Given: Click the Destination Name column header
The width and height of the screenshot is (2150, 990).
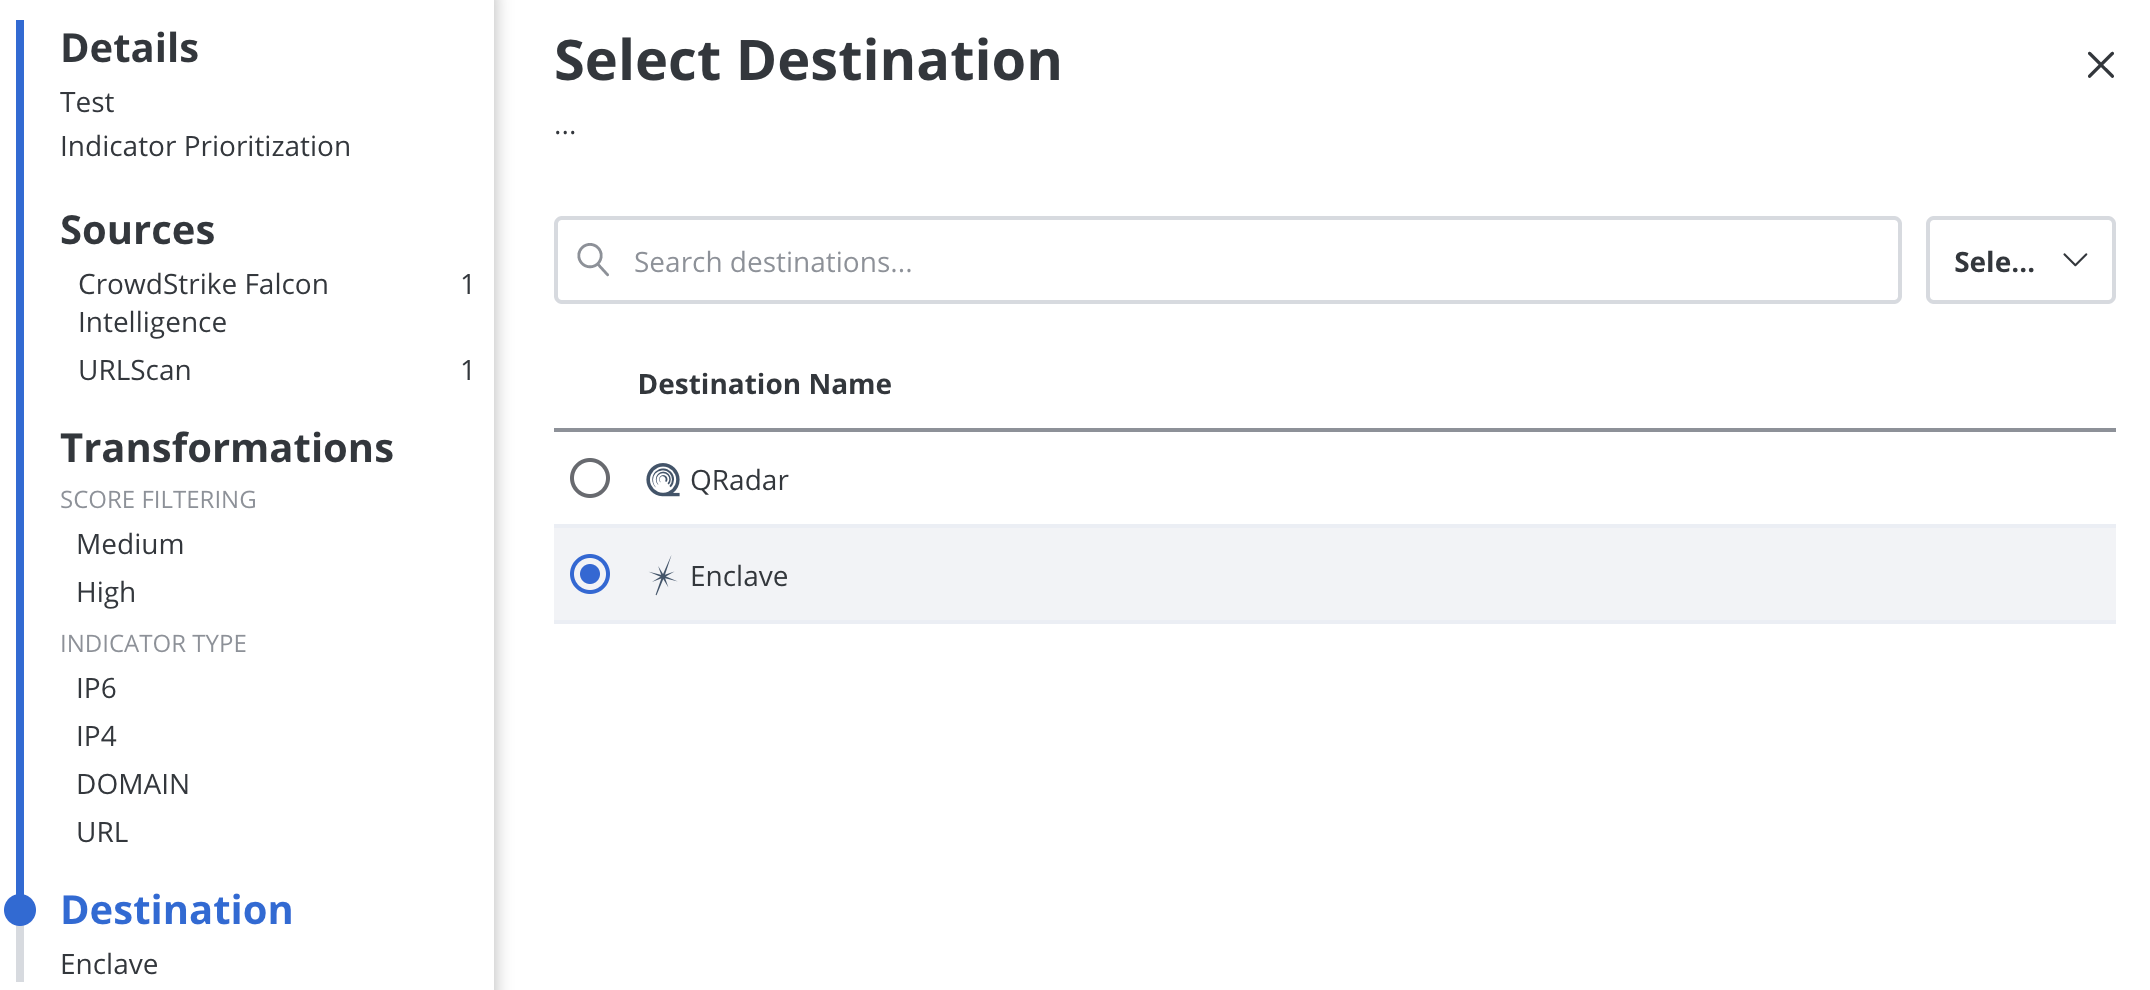Looking at the screenshot, I should pos(765,384).
